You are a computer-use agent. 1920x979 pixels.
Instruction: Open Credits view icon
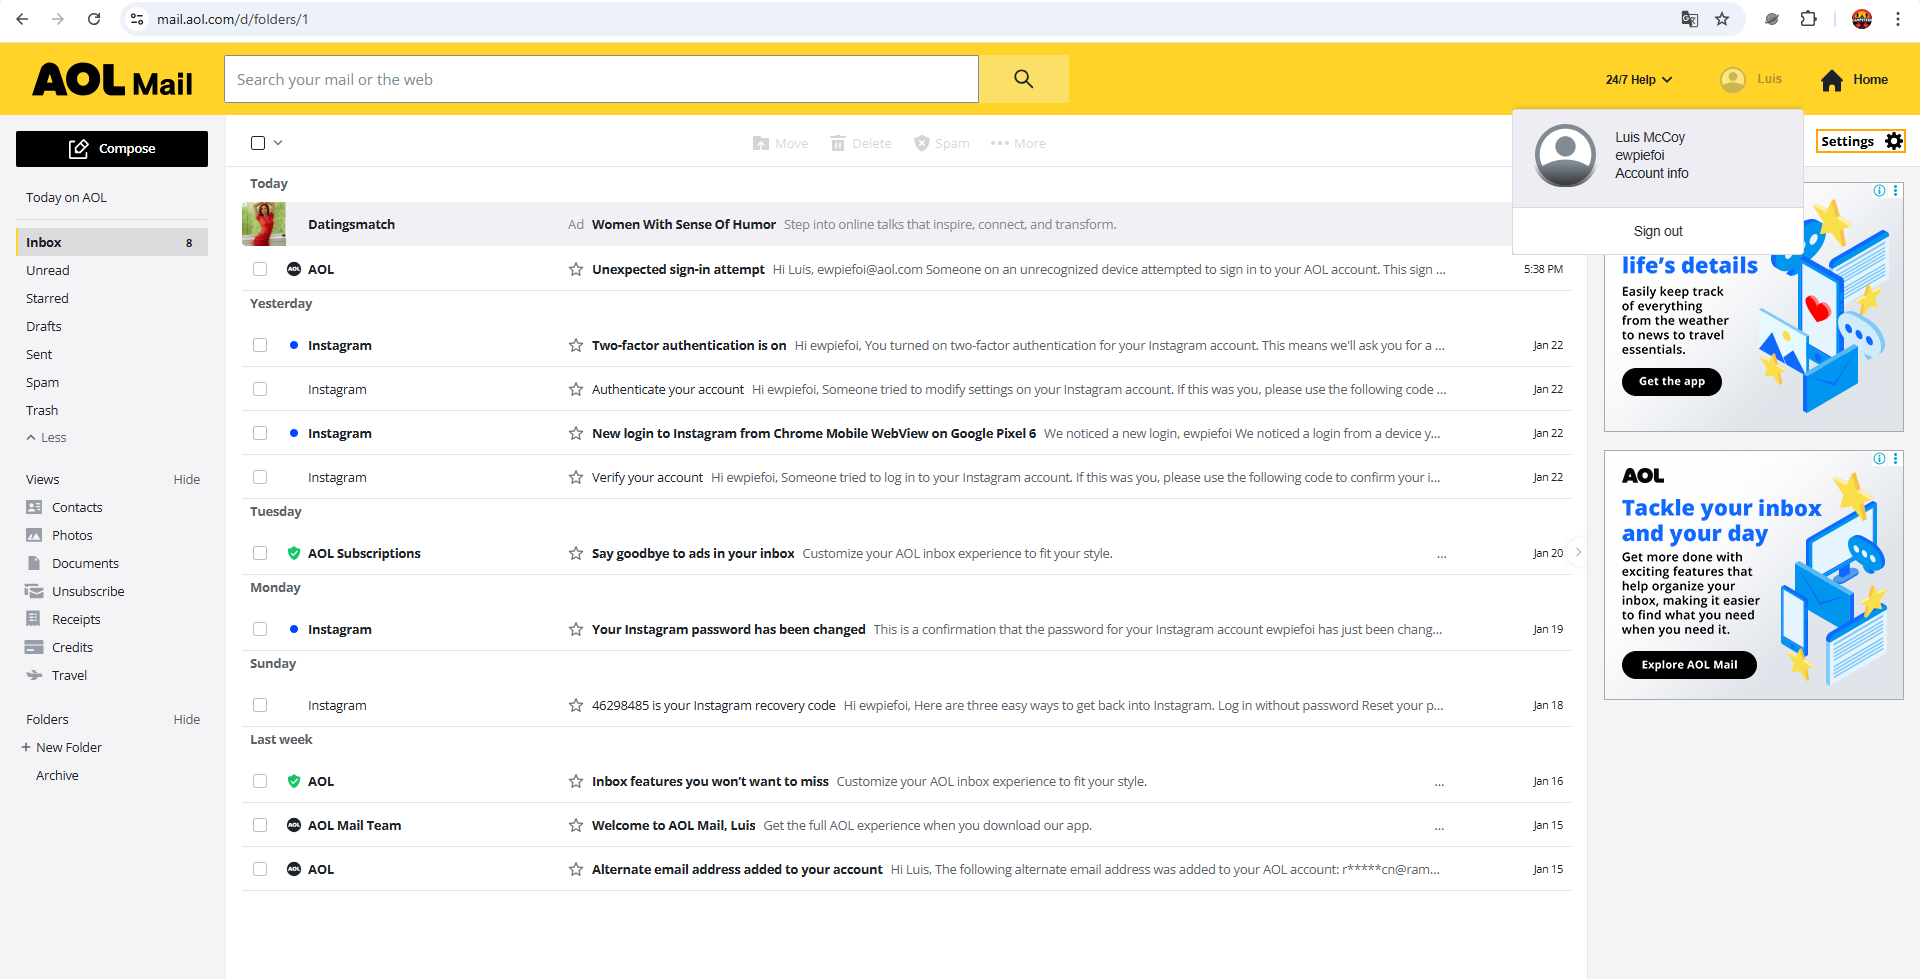point(34,647)
